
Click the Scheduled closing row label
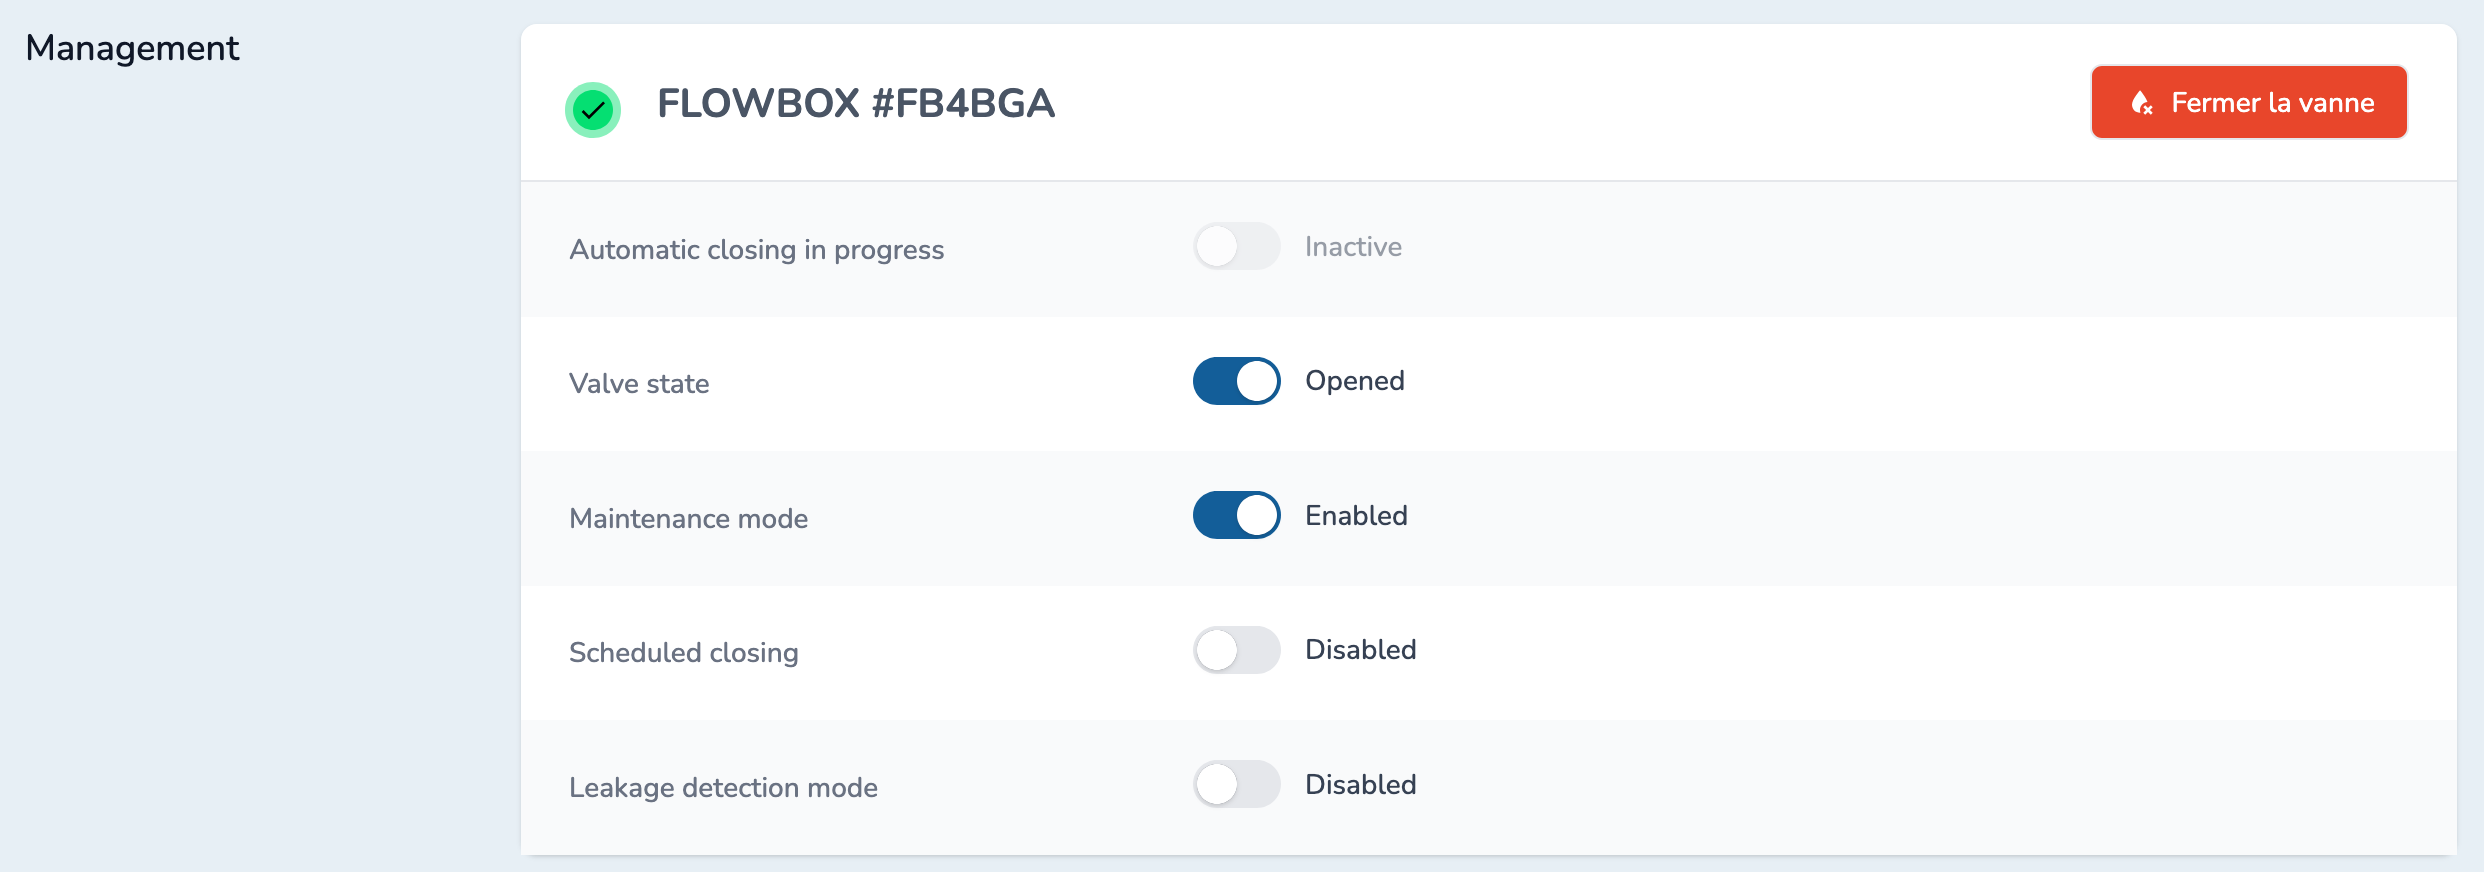pos(683,653)
